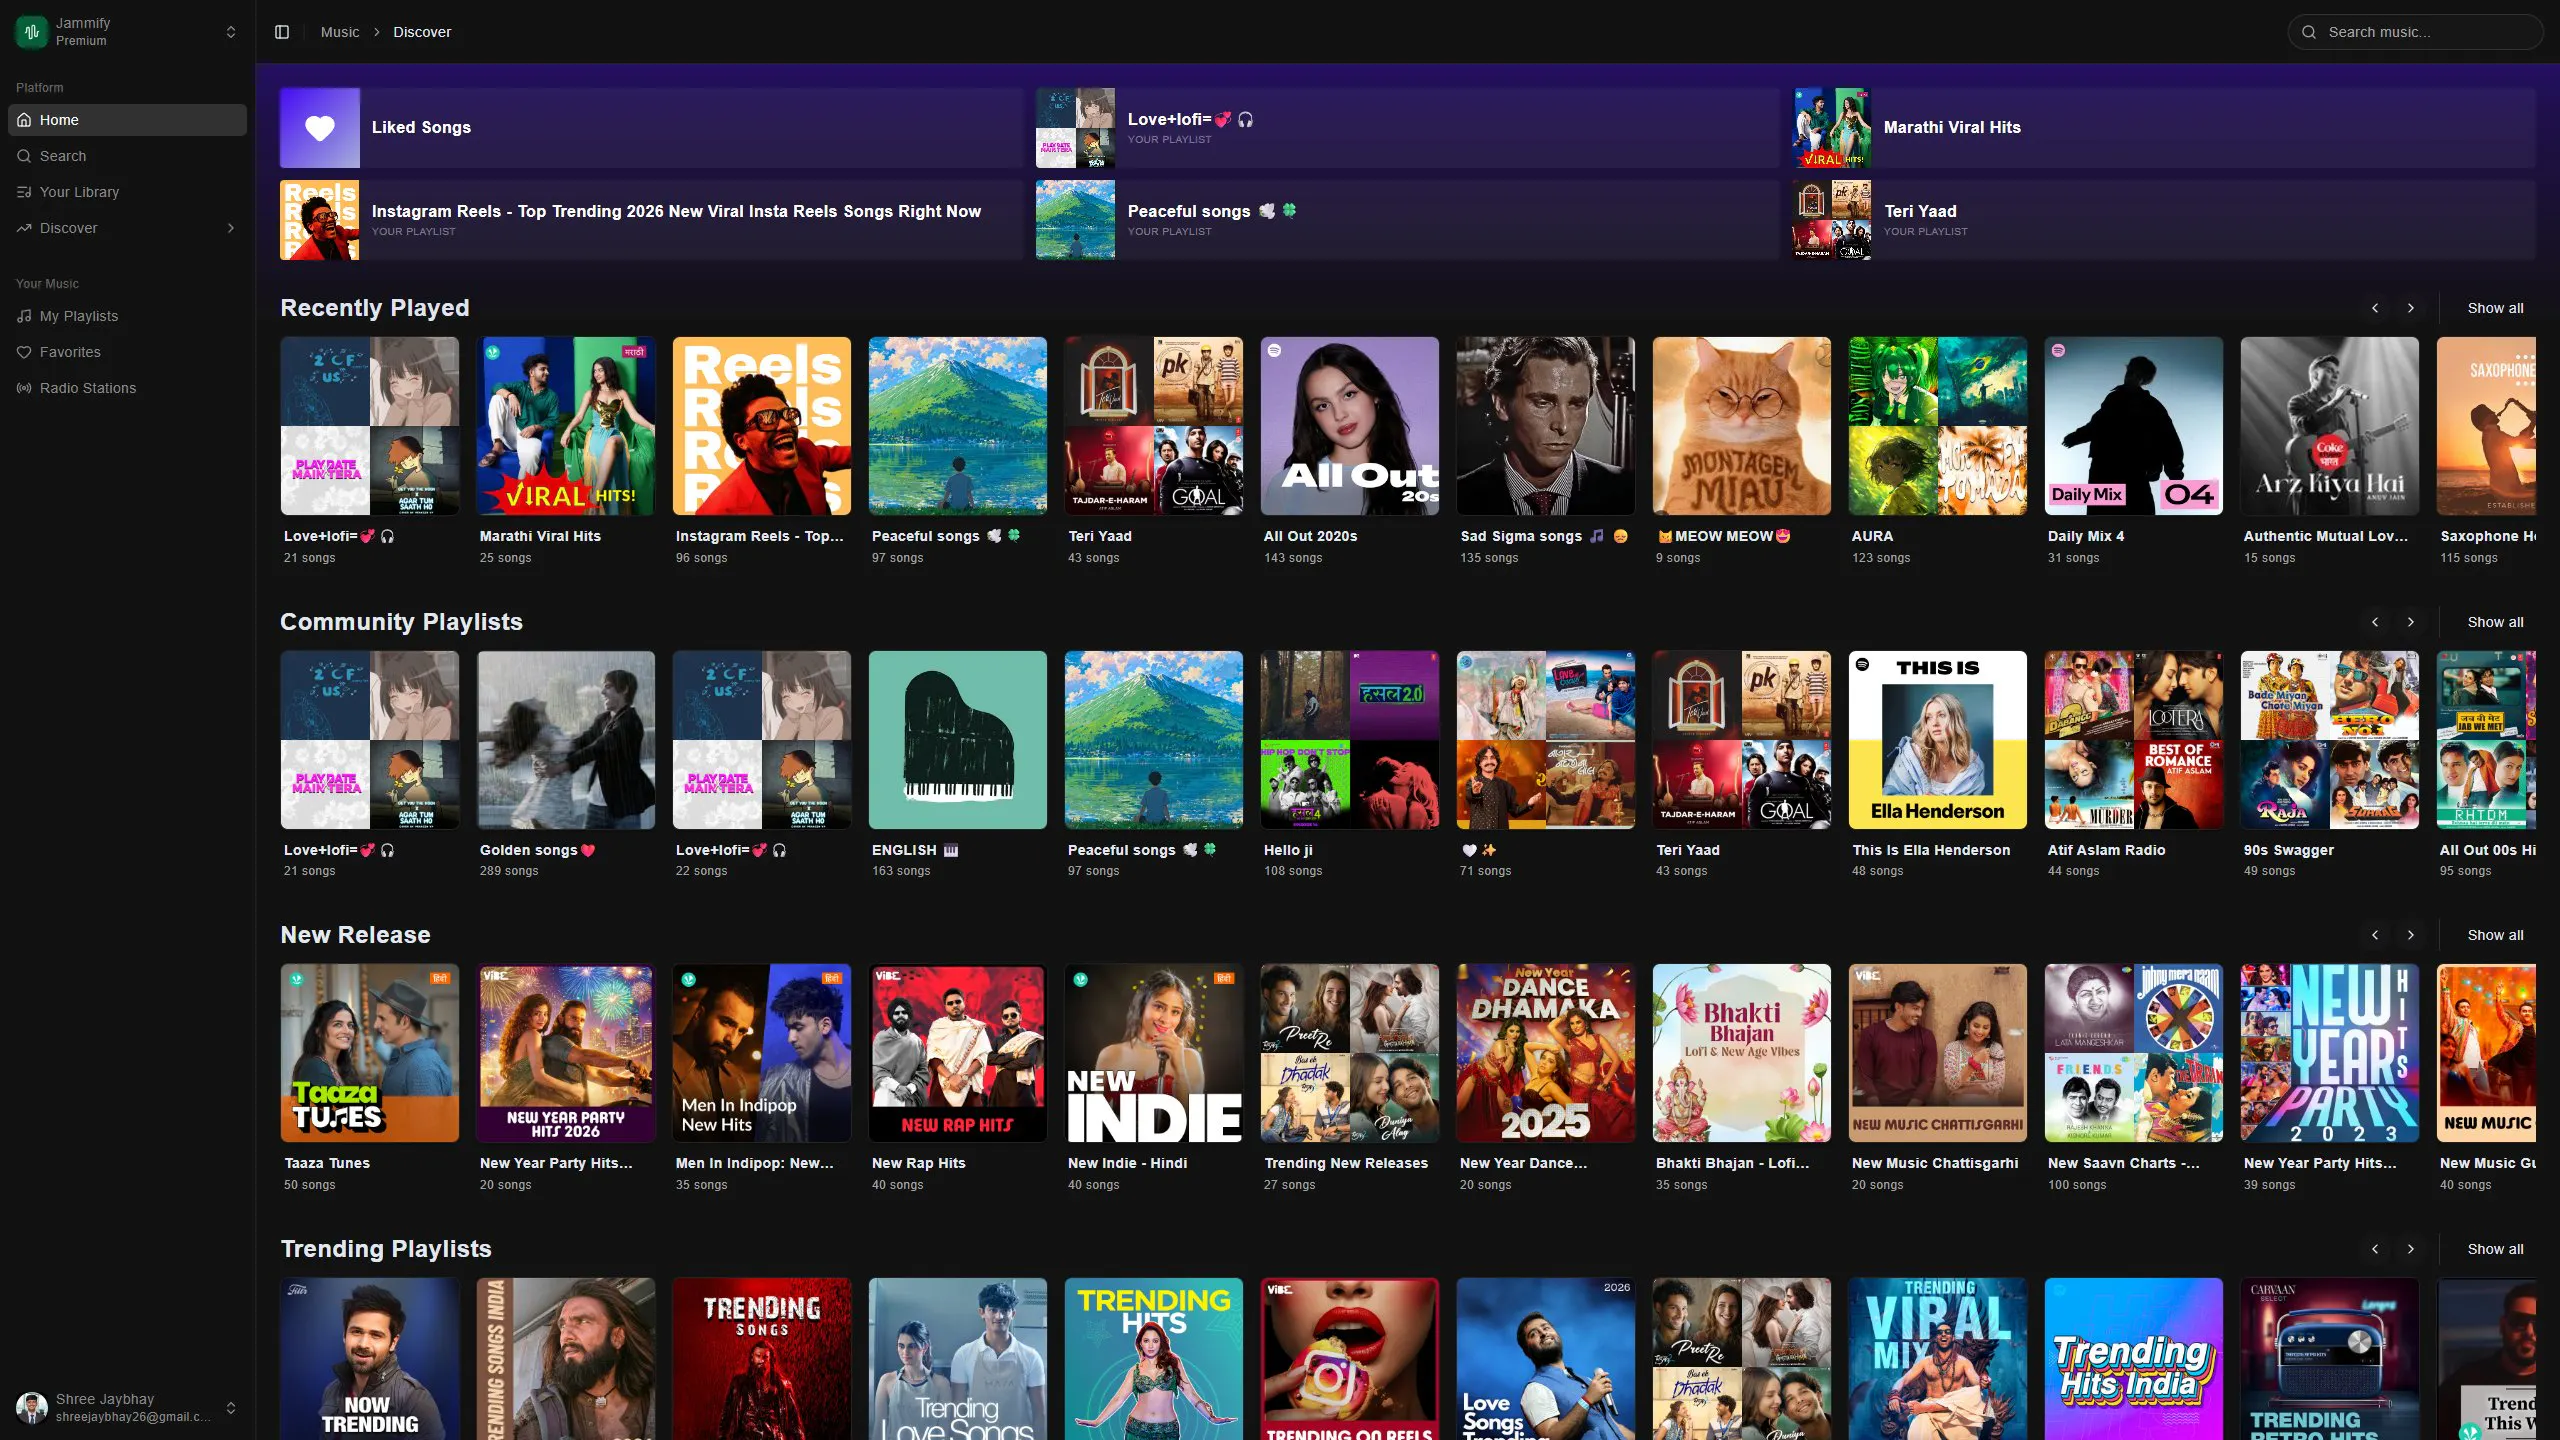Open Your Library in the sidebar
2560x1440 pixels.
(x=127, y=192)
